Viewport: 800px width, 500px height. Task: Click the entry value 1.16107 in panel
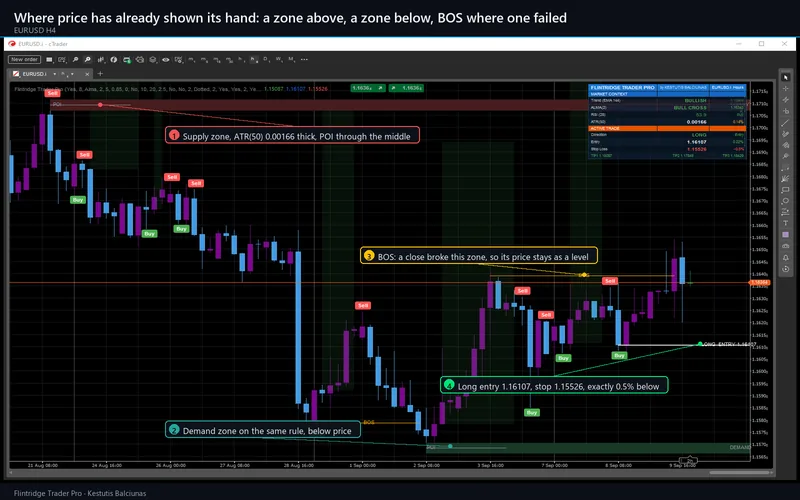pyautogui.click(x=697, y=142)
